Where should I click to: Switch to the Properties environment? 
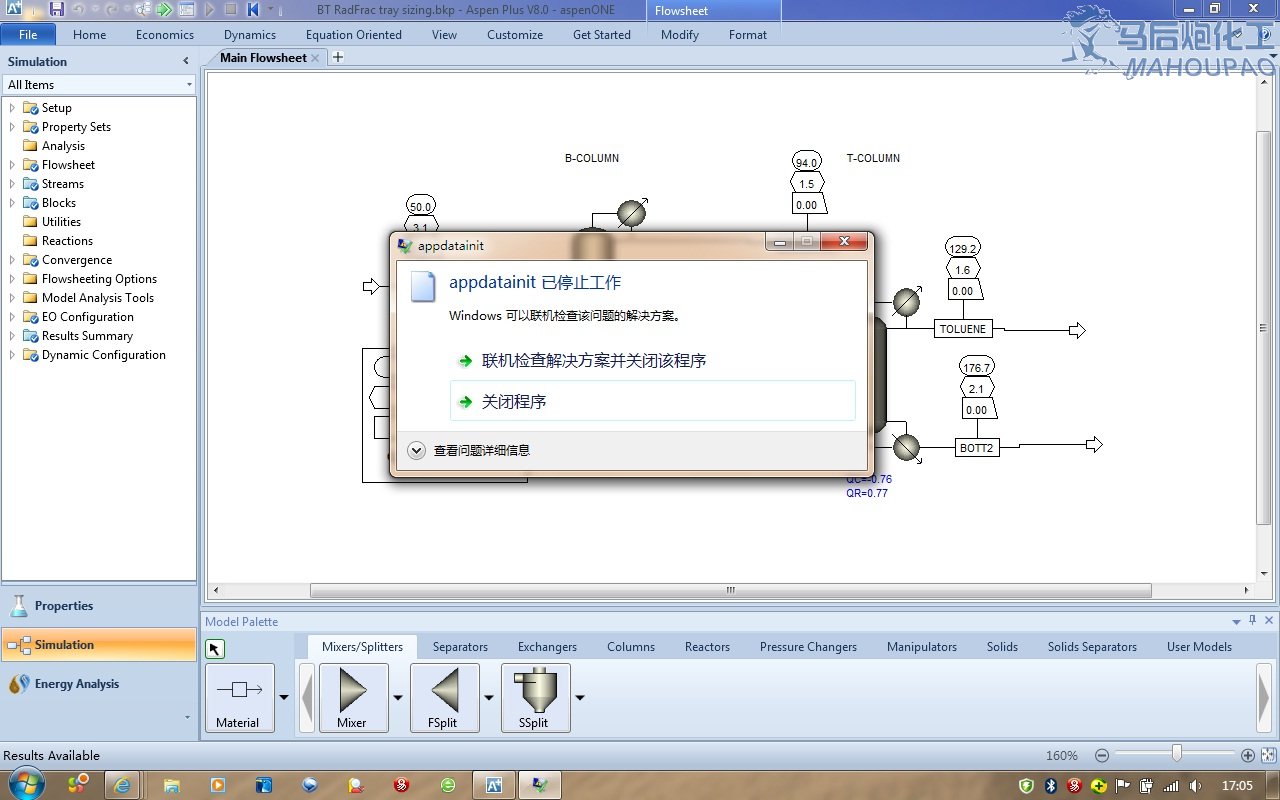[99, 606]
